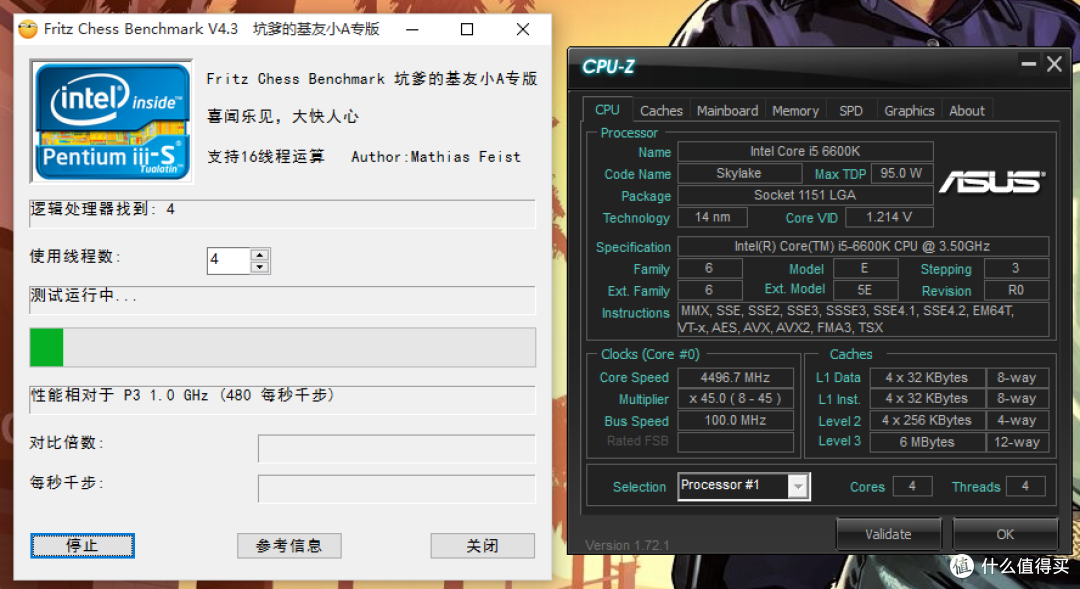The image size is (1080, 589).
Task: Click the '逻辑处理器找到: 4' status line
Action: coord(282,213)
